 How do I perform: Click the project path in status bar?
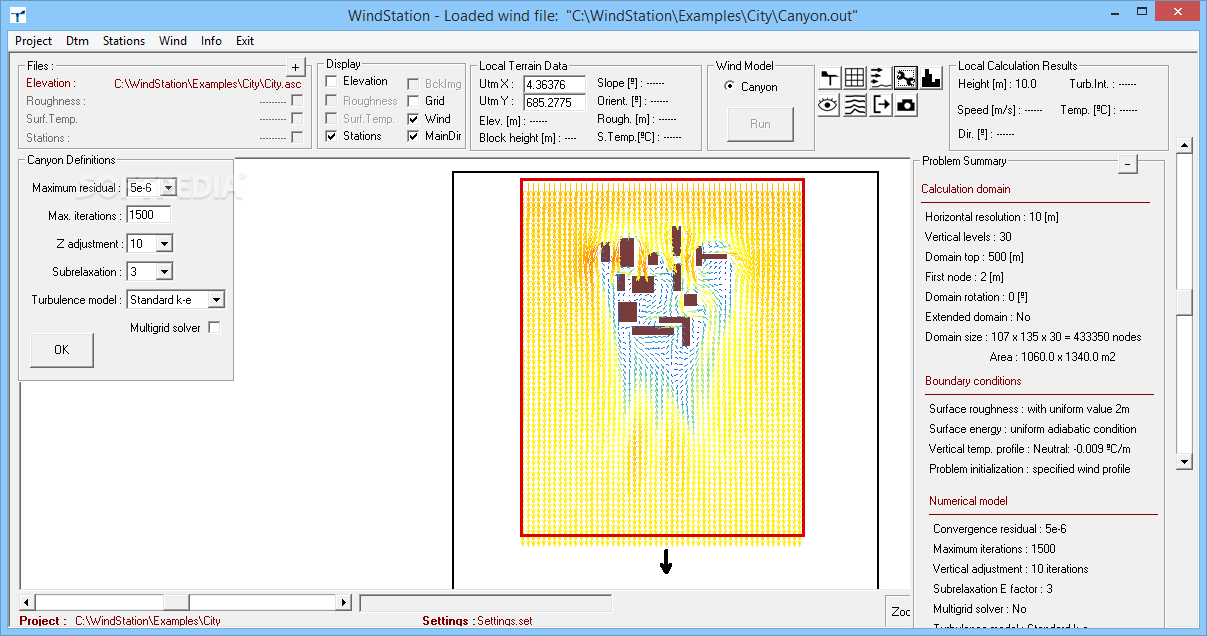click(x=148, y=621)
